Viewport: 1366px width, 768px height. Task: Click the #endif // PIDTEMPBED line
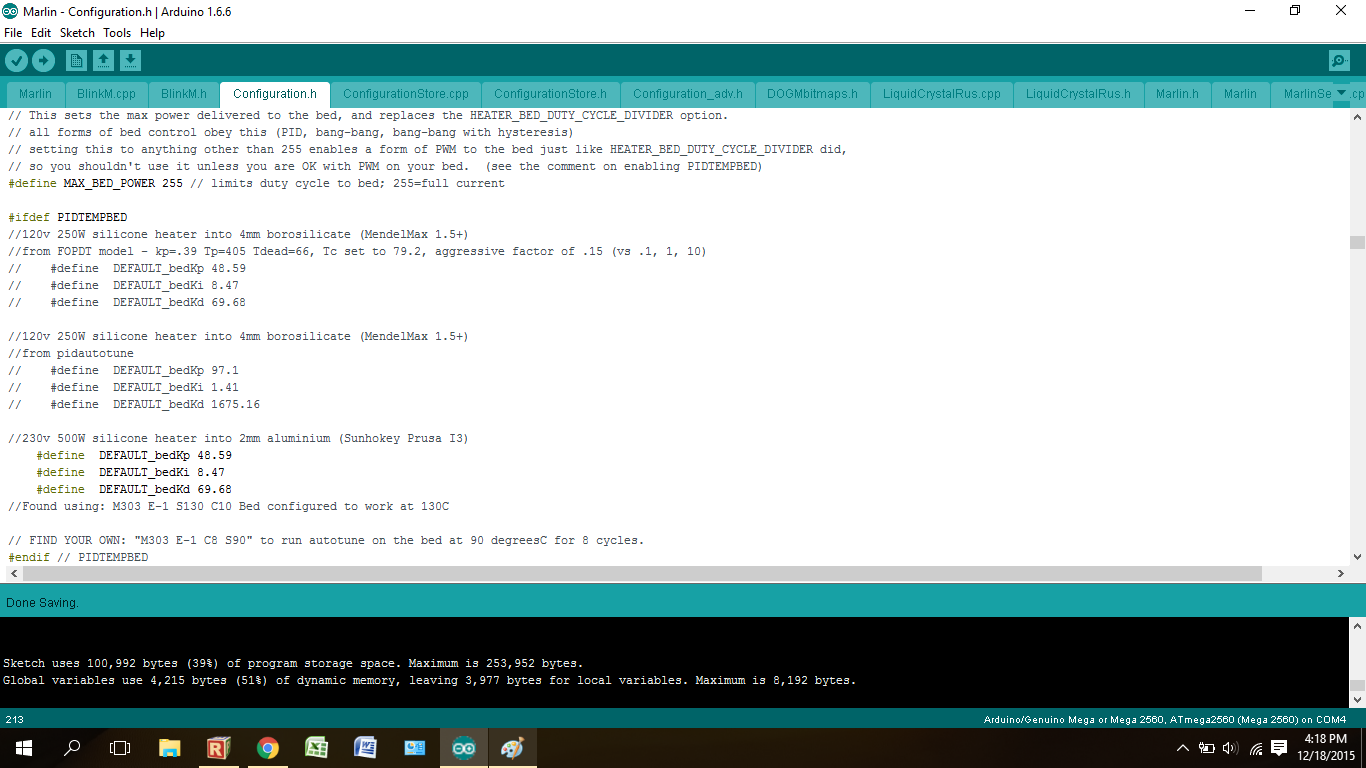click(x=78, y=557)
